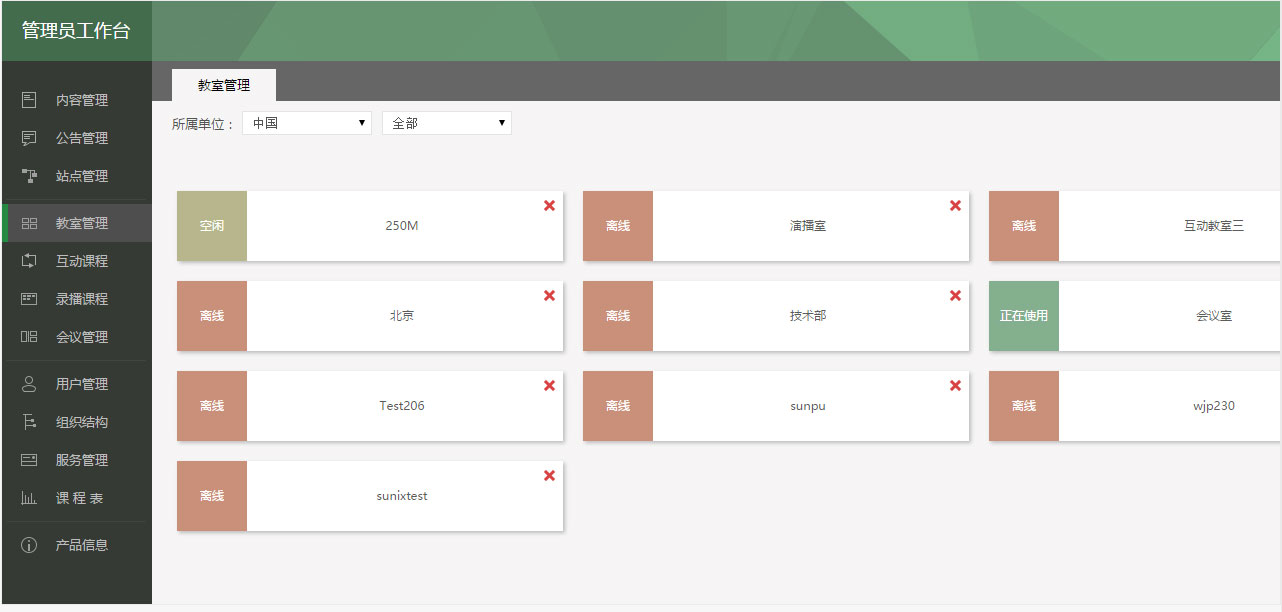Click the 组织结构 tree icon
The width and height of the screenshot is (1282, 612).
29,422
